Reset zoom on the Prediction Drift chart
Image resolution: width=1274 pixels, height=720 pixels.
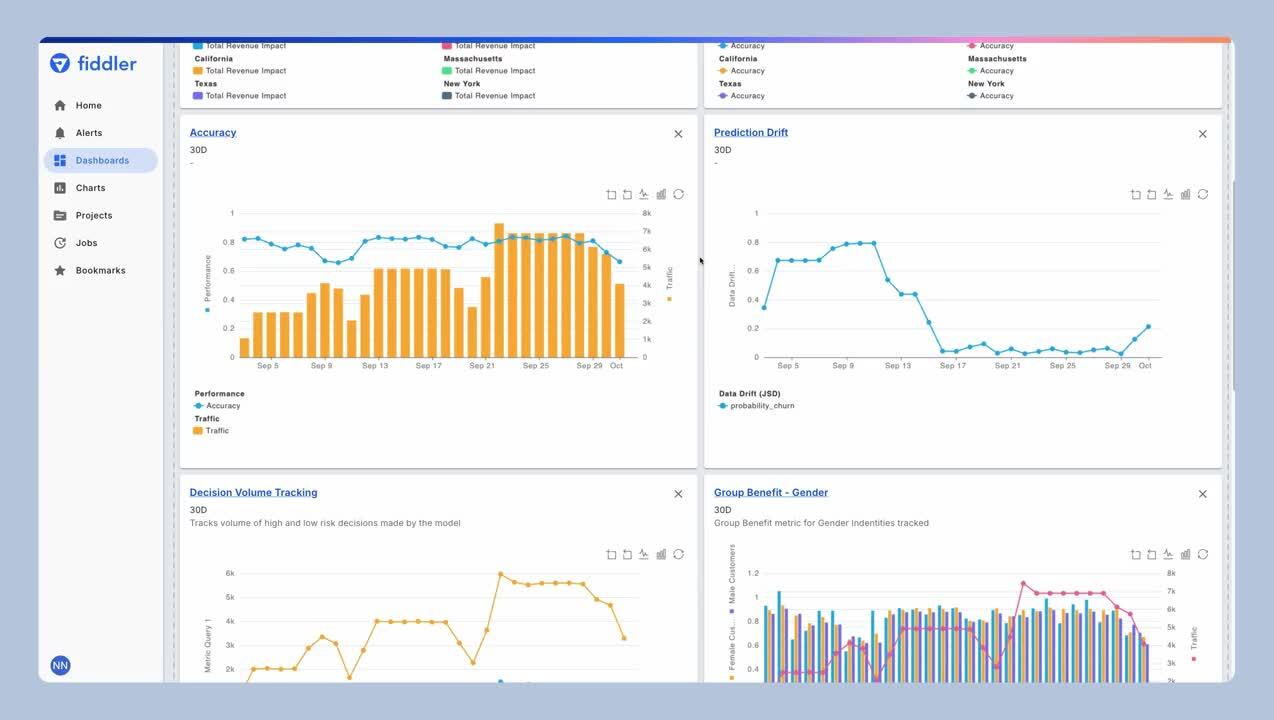(x=1151, y=194)
